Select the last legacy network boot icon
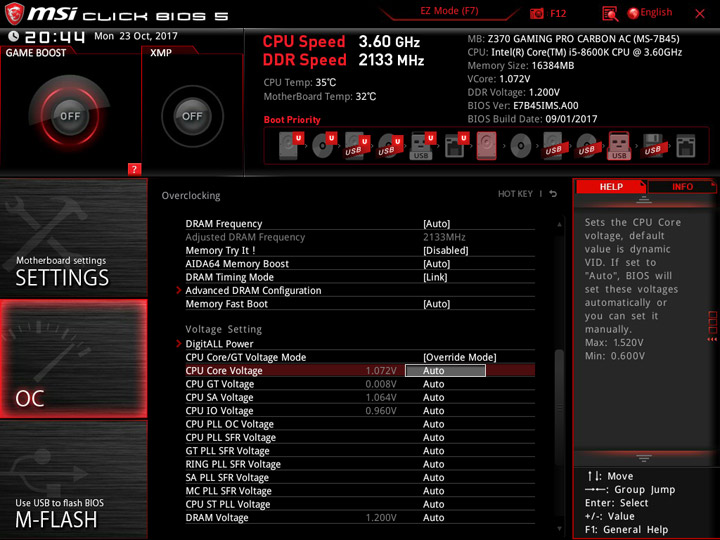 point(686,146)
